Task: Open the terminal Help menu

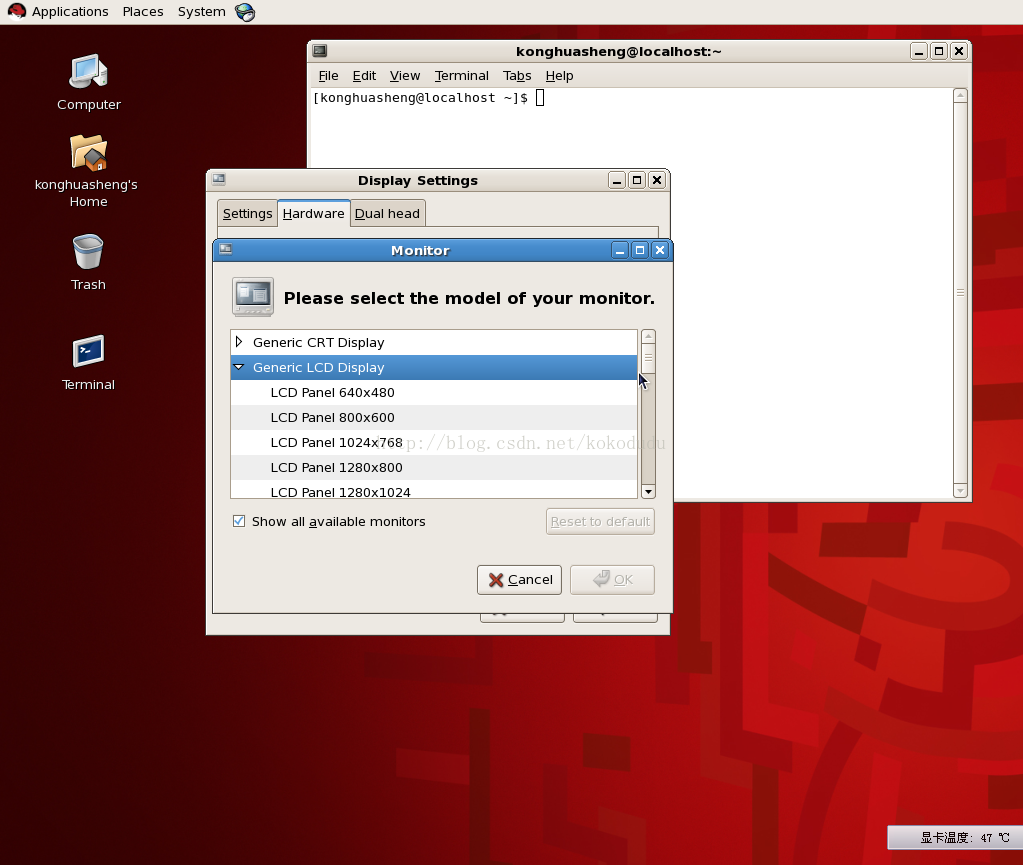Action: point(559,76)
